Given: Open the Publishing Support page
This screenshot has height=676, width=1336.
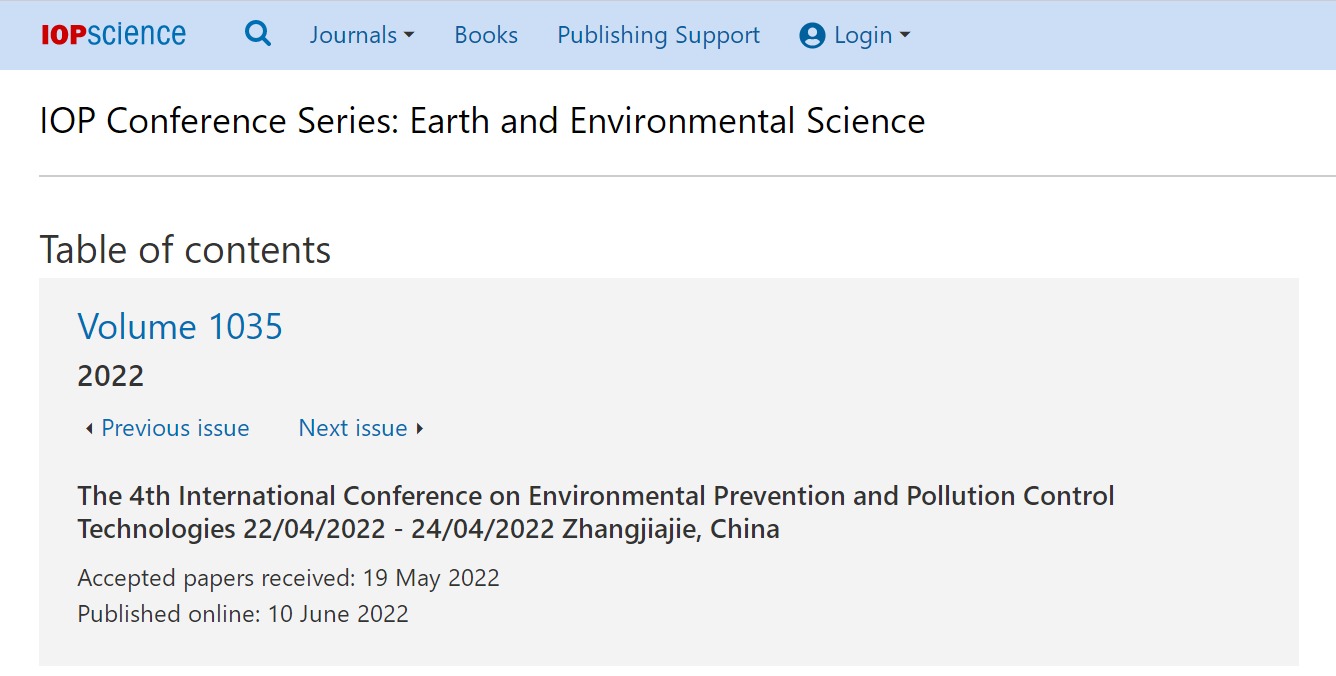Looking at the screenshot, I should 658,35.
